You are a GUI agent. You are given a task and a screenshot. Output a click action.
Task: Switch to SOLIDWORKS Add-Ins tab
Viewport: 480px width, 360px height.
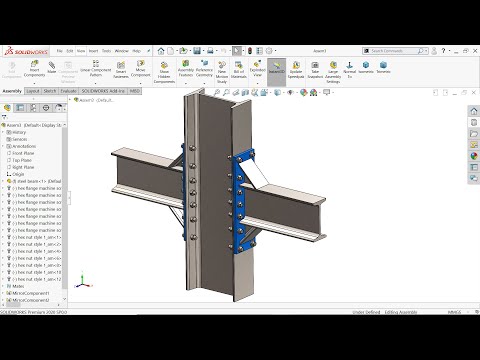(x=103, y=91)
